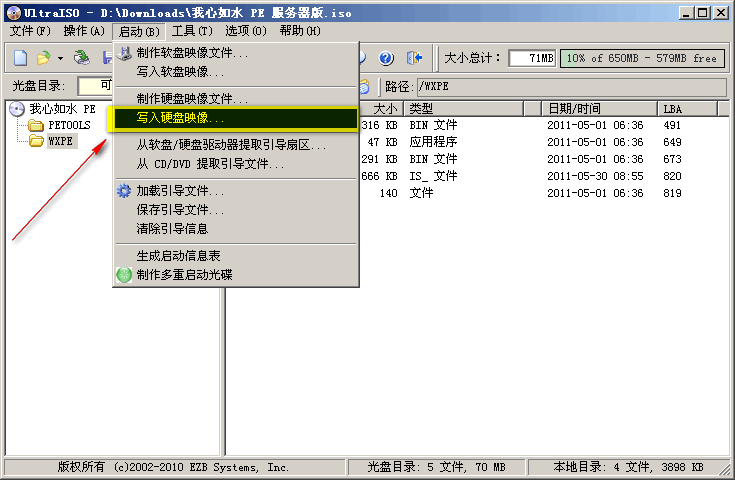Sort by the LBA column header

coord(687,109)
